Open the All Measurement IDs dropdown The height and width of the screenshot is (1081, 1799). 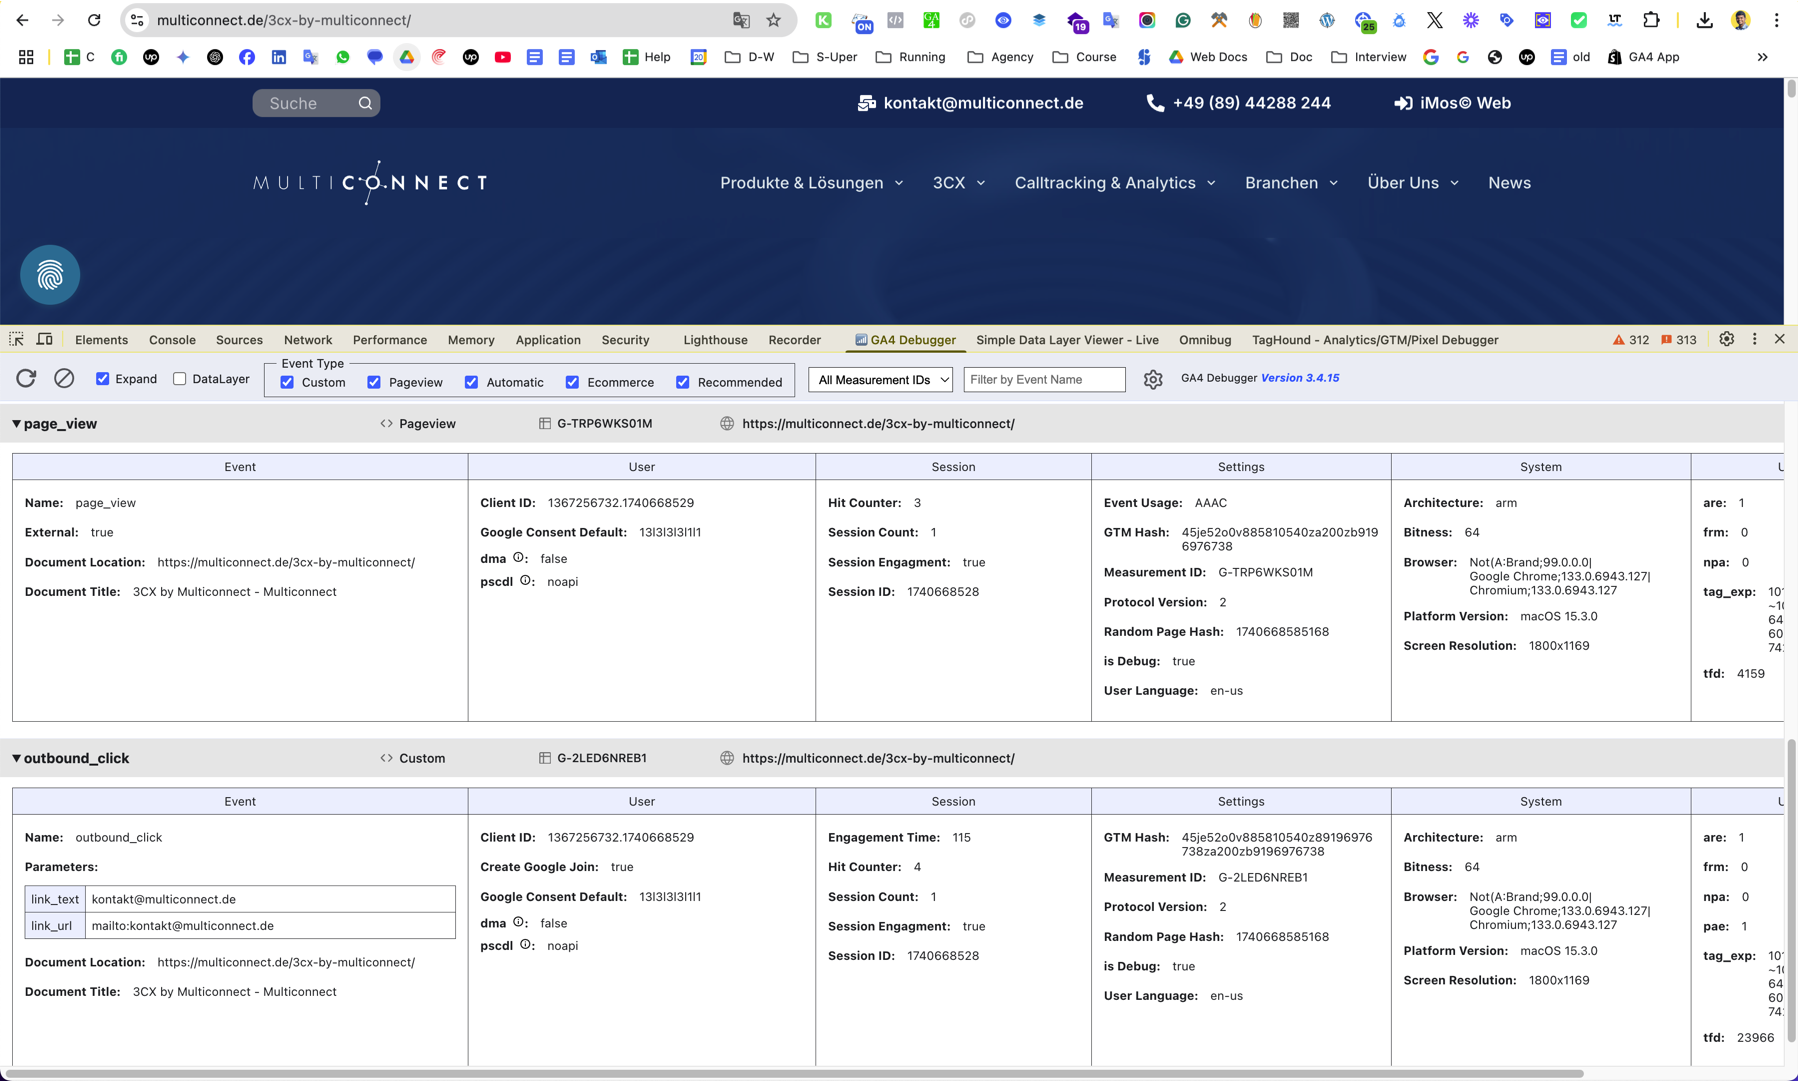pos(880,380)
